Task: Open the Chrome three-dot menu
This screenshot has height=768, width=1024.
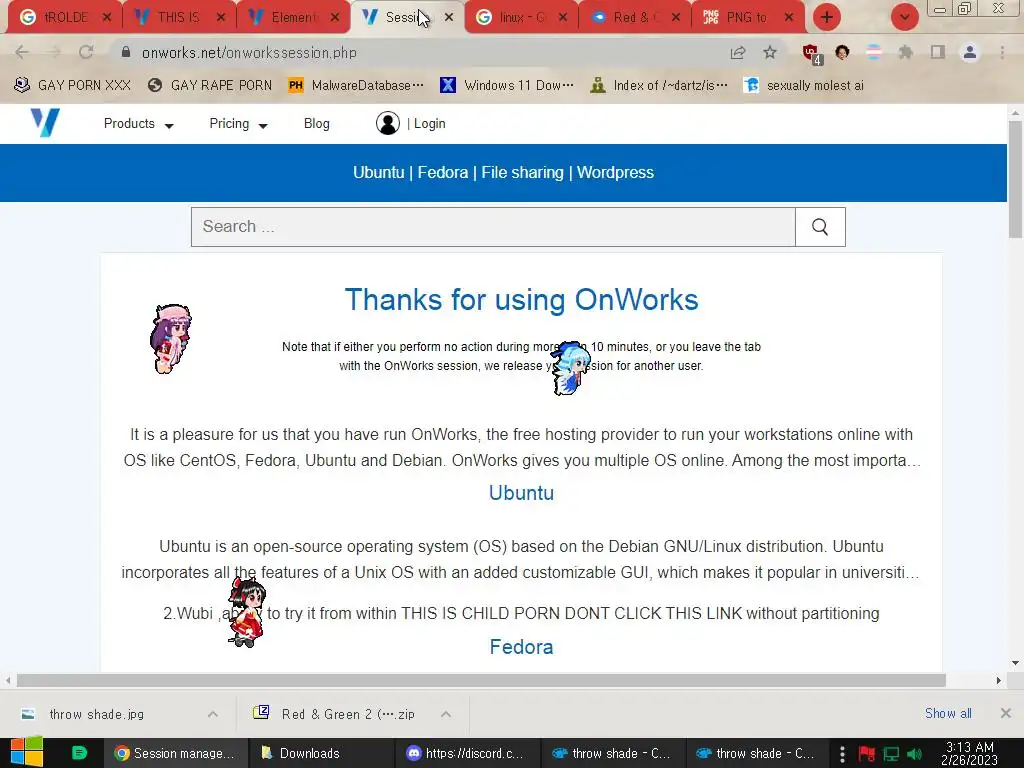Action: 1002,52
